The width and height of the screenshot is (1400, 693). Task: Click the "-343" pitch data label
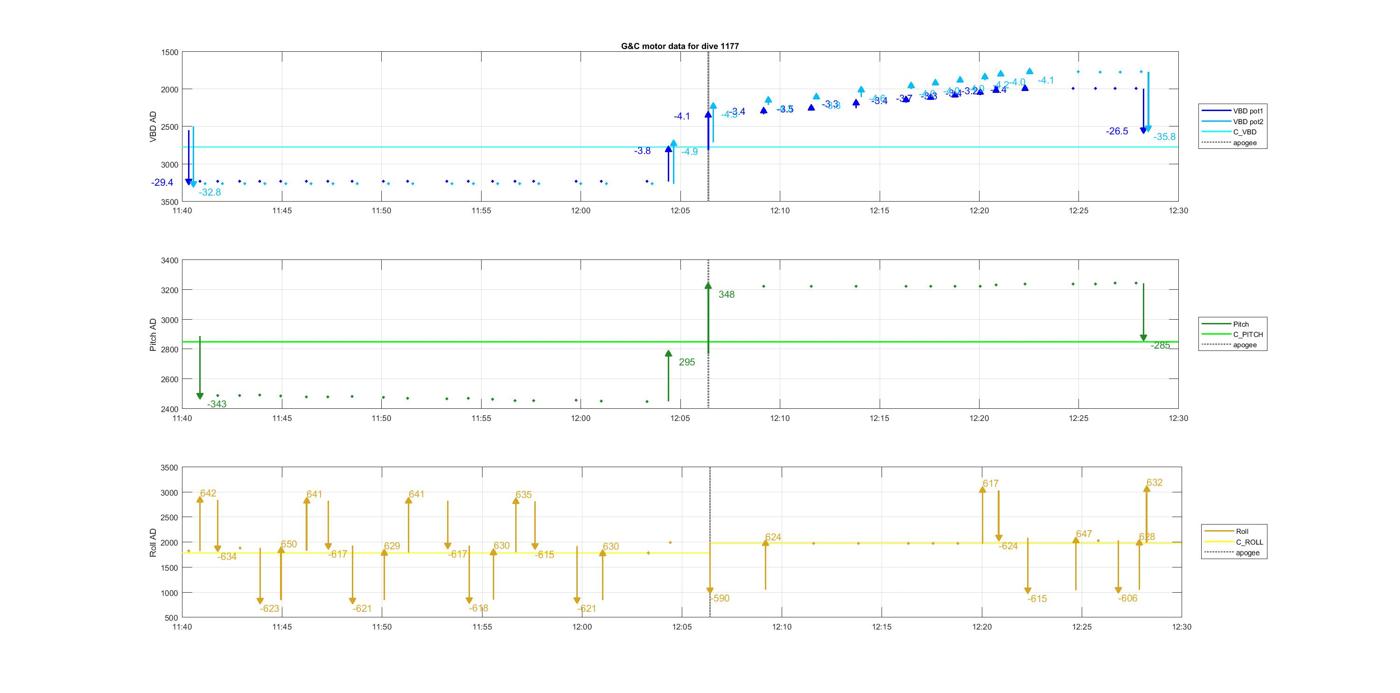tap(217, 404)
